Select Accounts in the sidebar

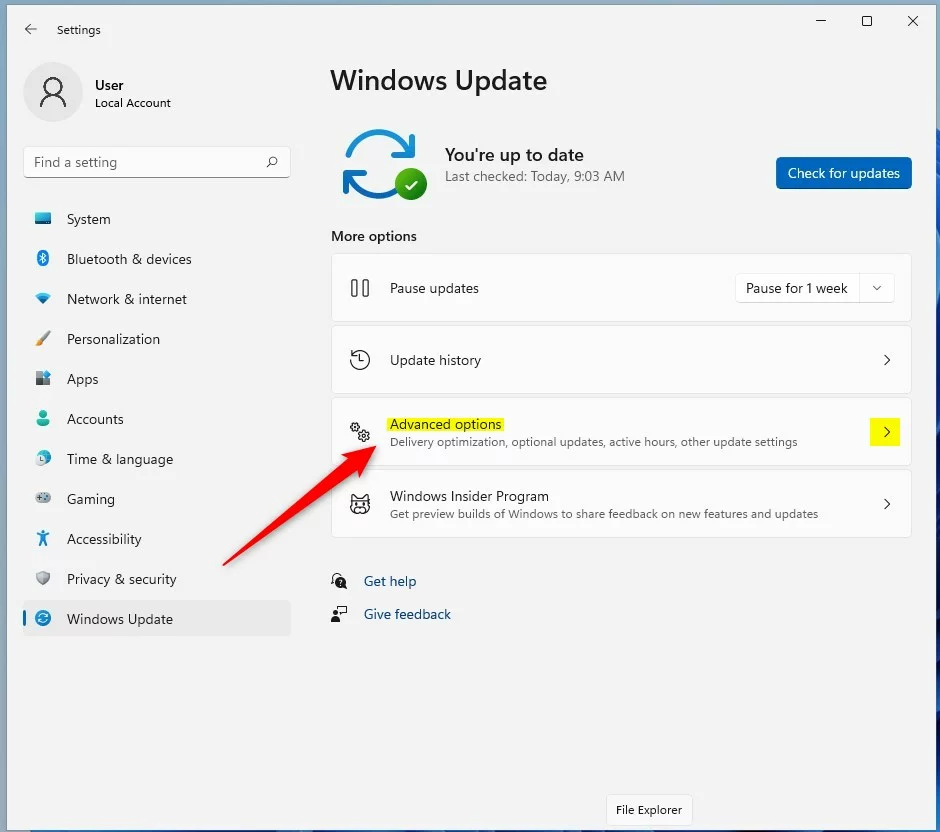click(x=157, y=419)
